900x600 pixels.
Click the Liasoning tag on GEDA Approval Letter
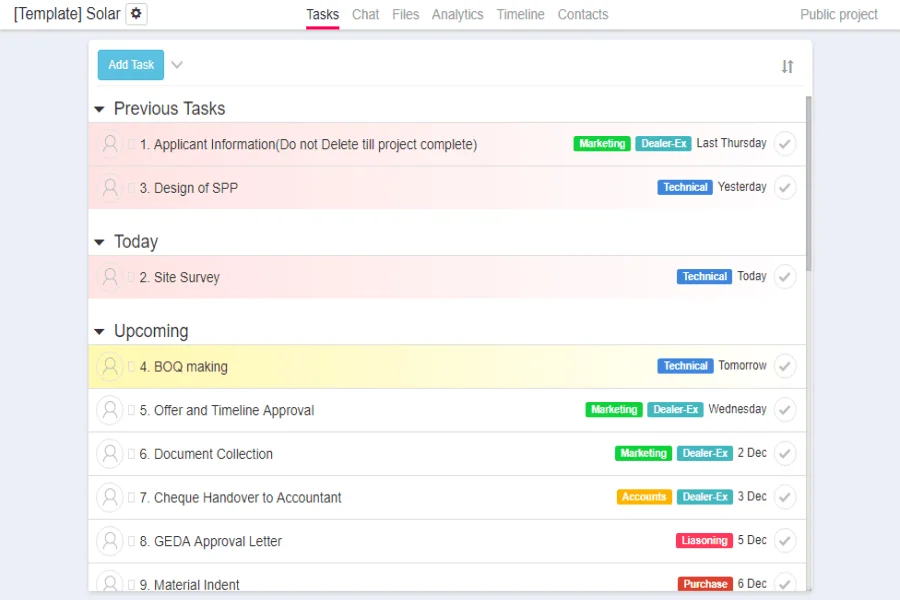(x=704, y=540)
